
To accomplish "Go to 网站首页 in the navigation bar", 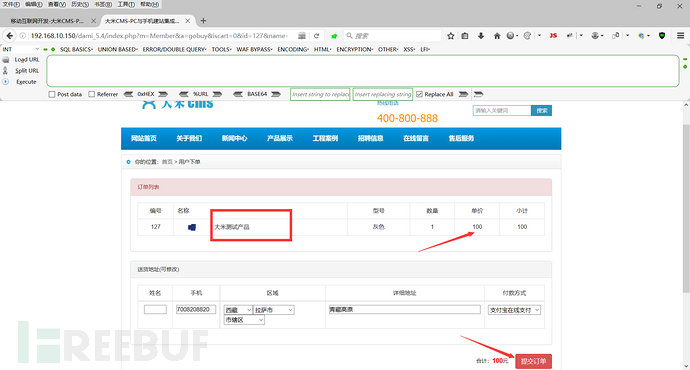I will click(x=143, y=138).
